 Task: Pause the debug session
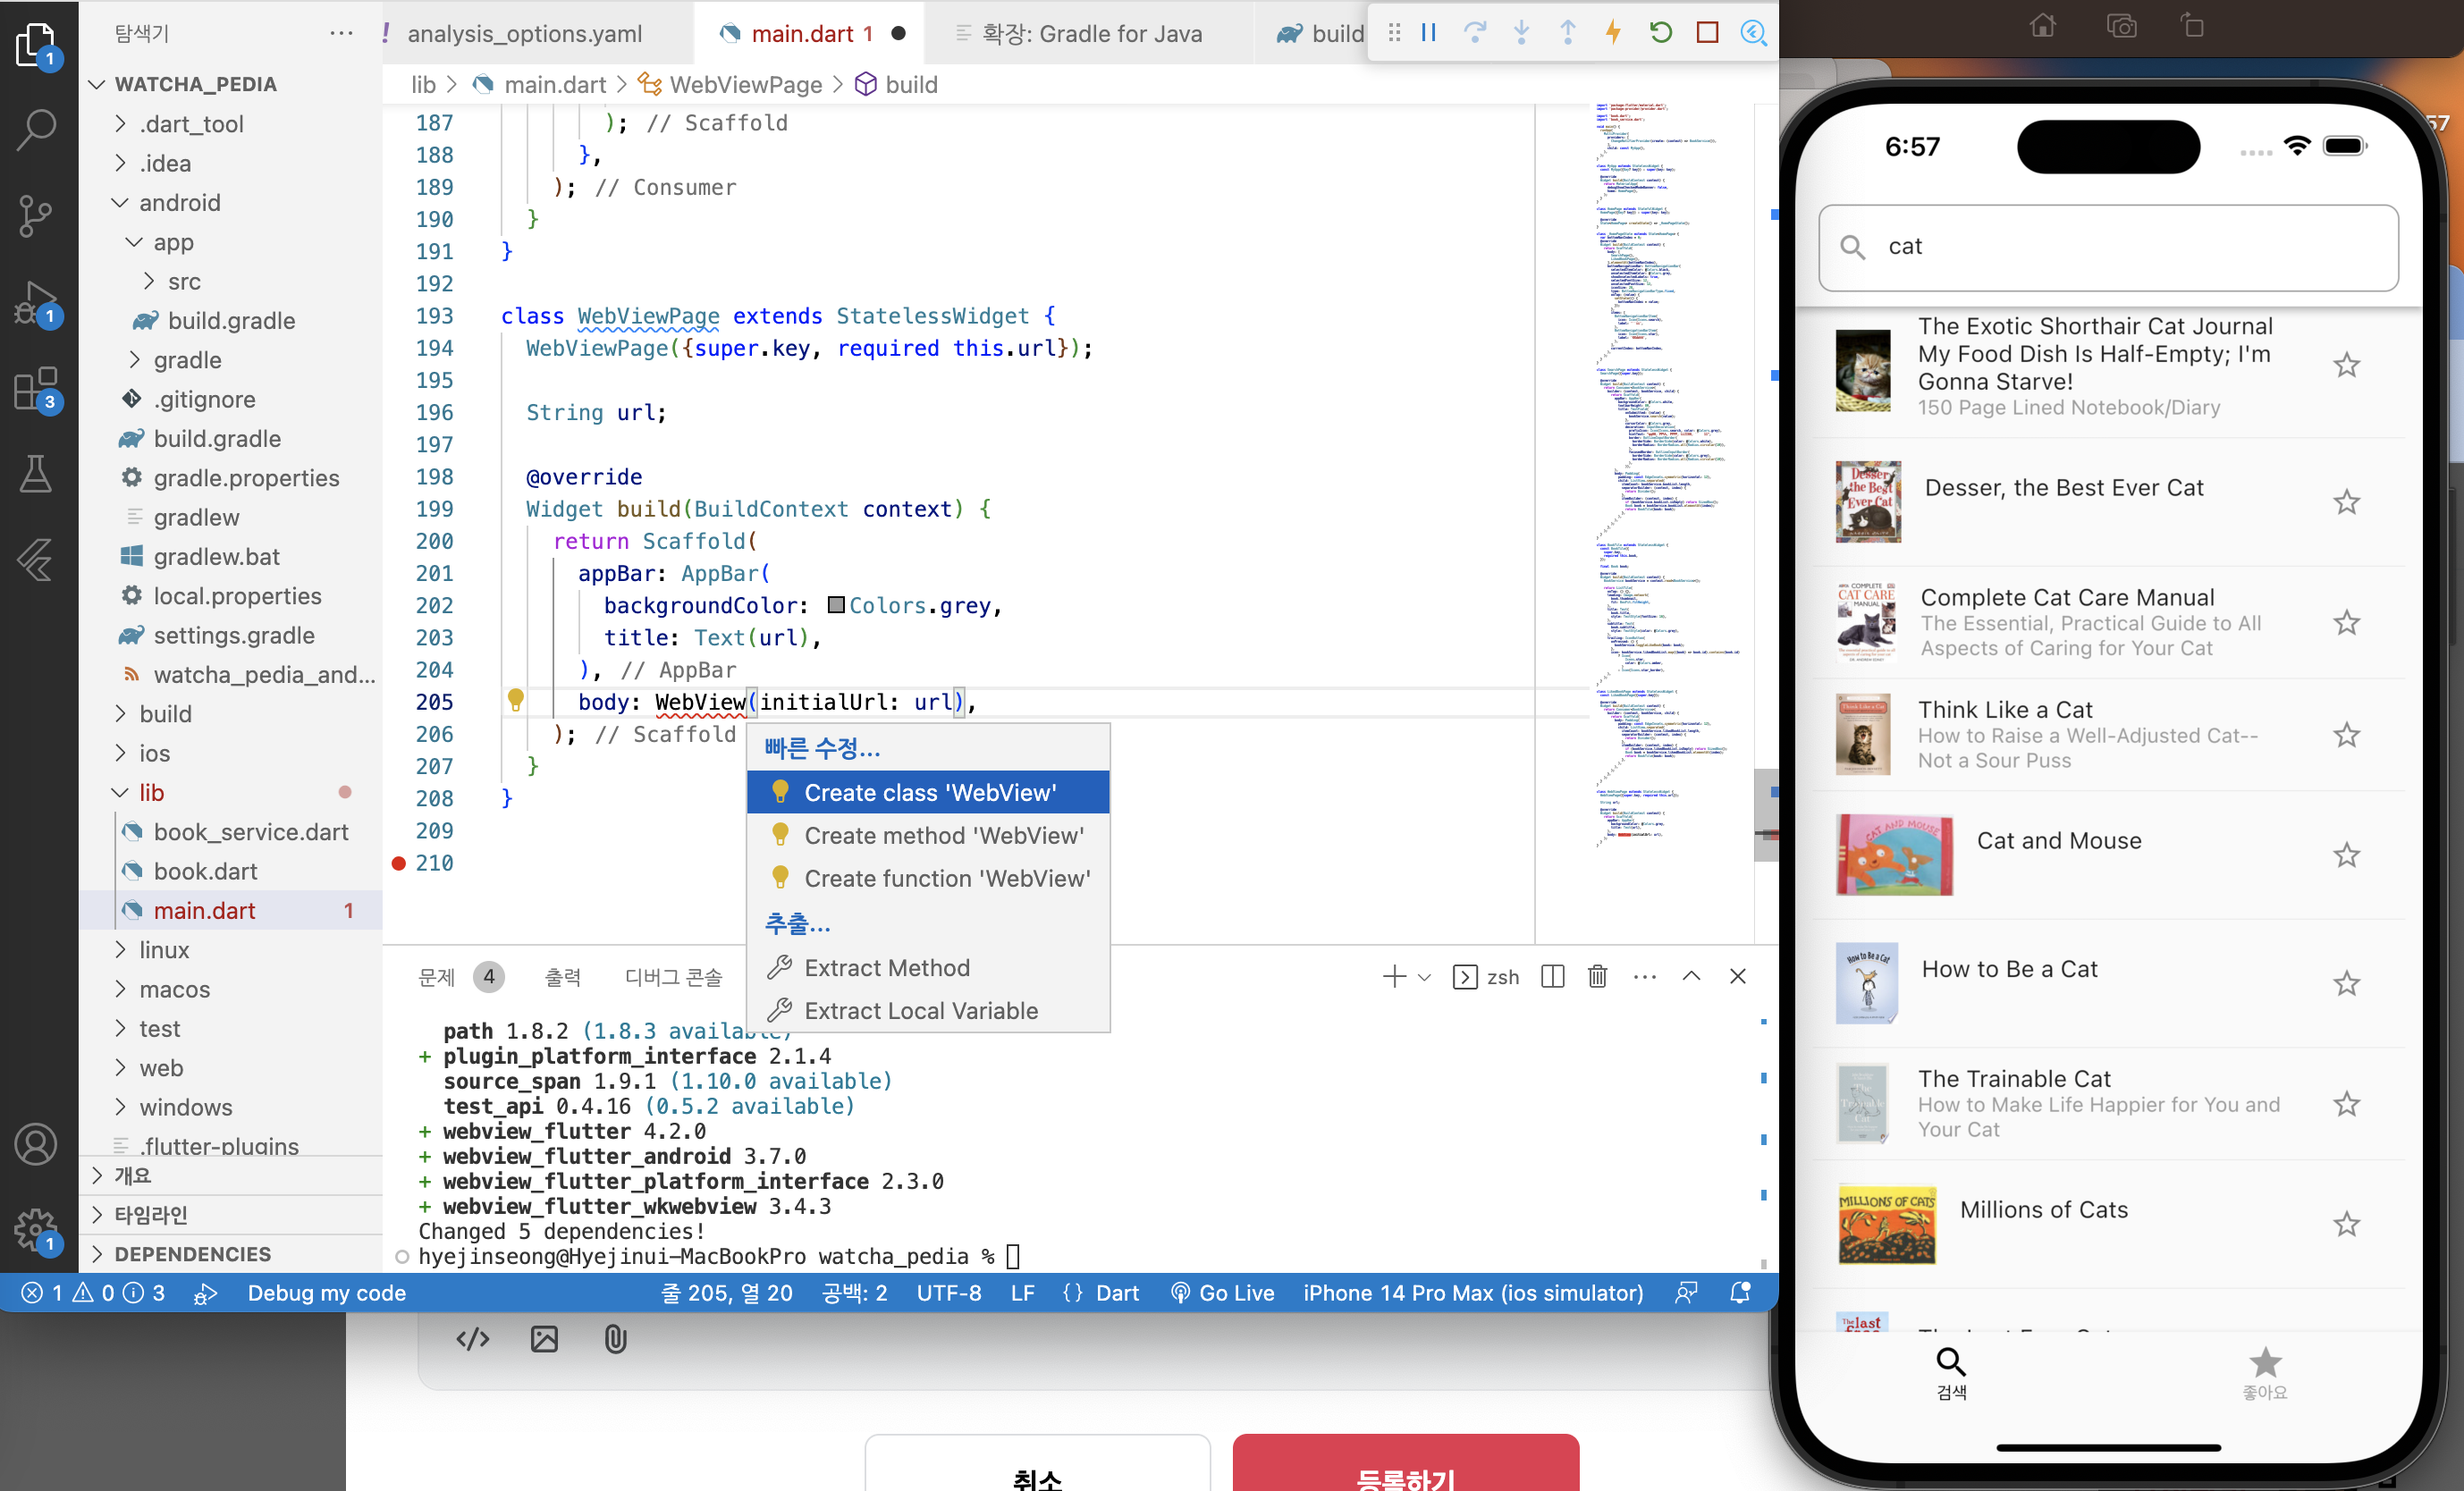[1429, 33]
